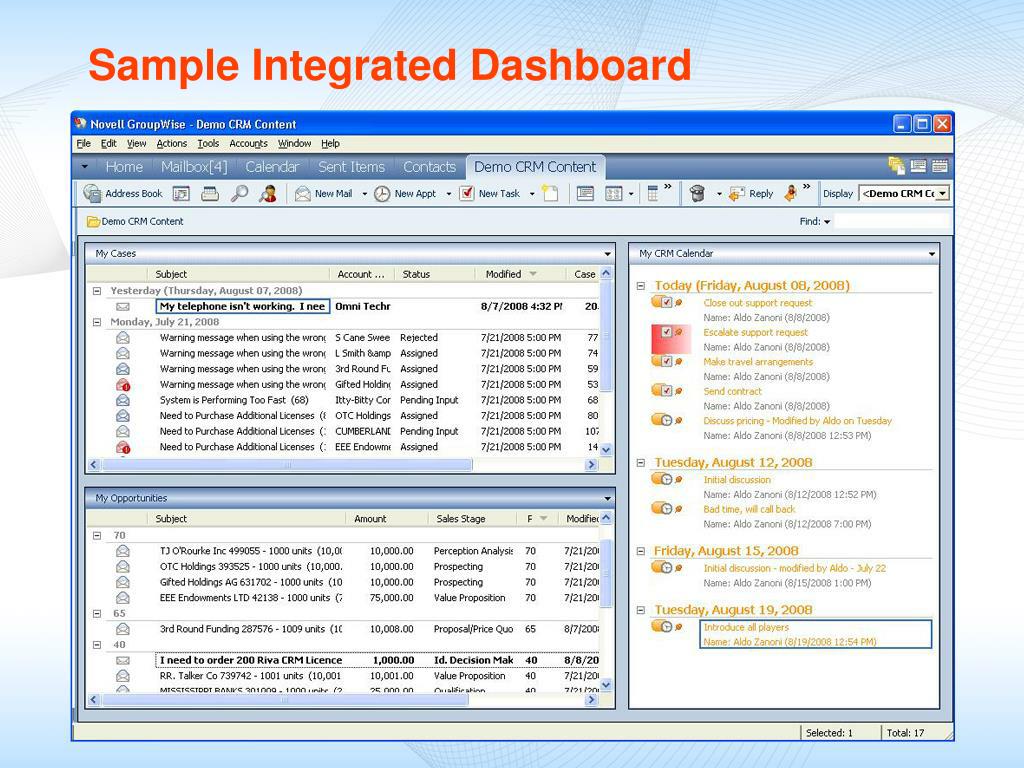Check off Escalate support request task

(x=666, y=332)
